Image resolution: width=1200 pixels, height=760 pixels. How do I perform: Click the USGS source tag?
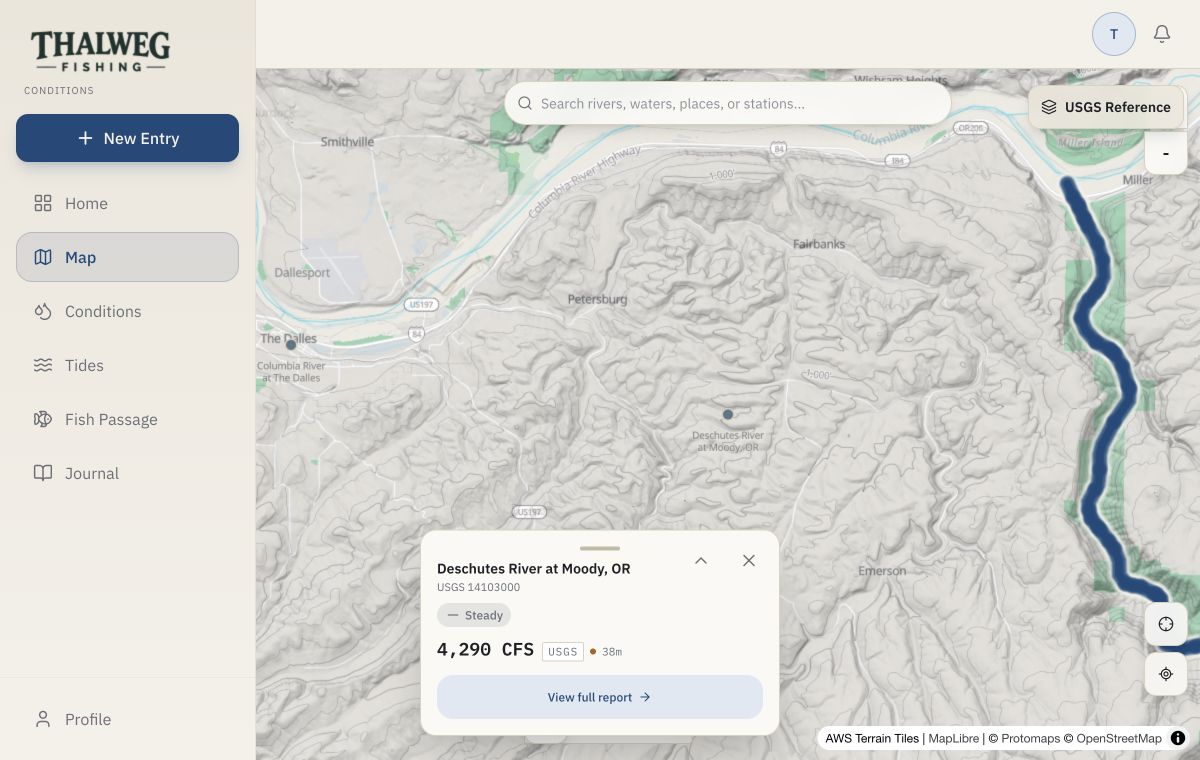tap(563, 652)
